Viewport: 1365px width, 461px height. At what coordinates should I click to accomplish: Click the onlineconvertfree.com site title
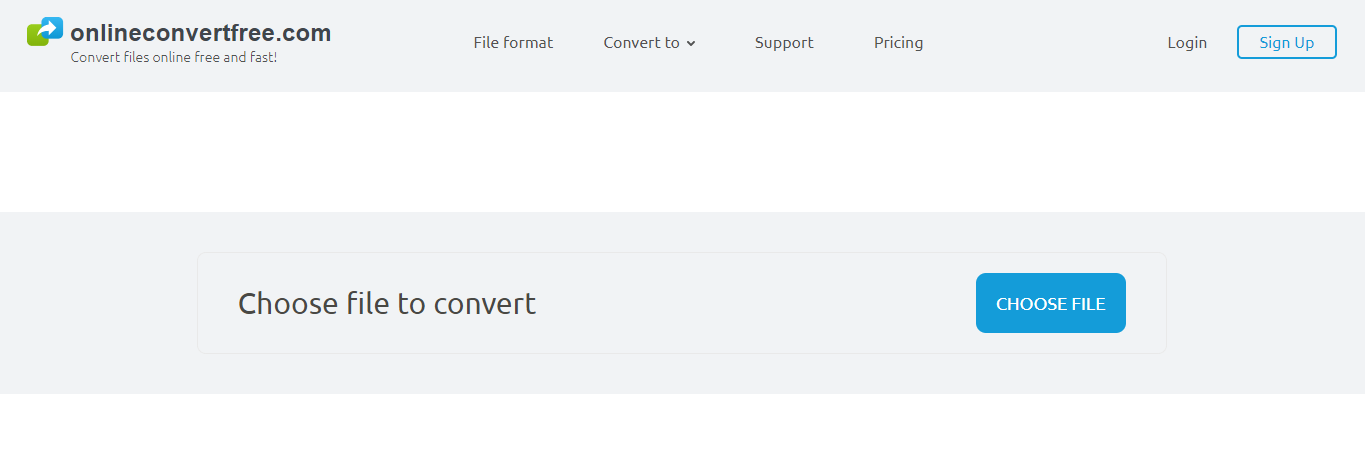click(201, 33)
